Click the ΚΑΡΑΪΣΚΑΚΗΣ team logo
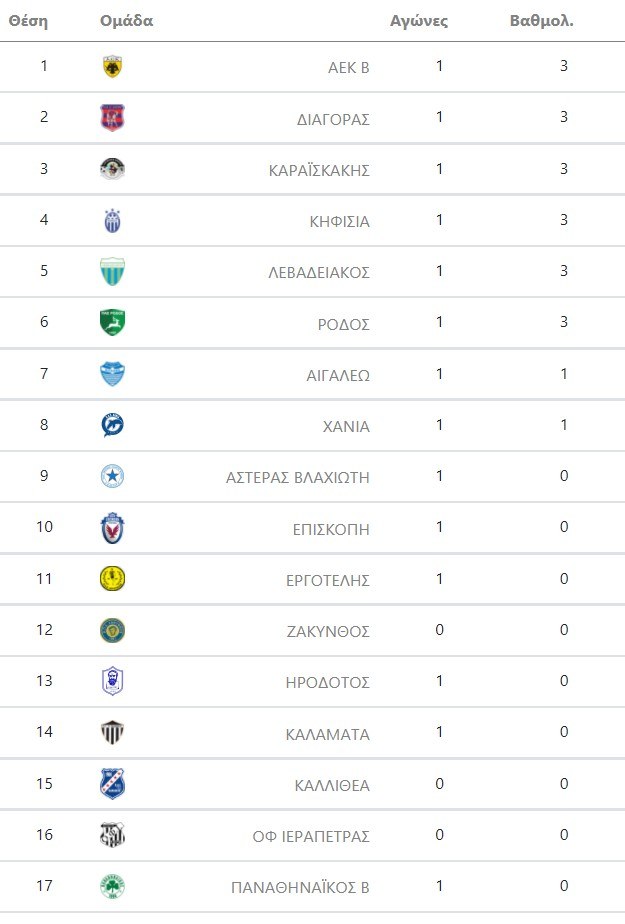This screenshot has height=924, width=625. pyautogui.click(x=113, y=169)
